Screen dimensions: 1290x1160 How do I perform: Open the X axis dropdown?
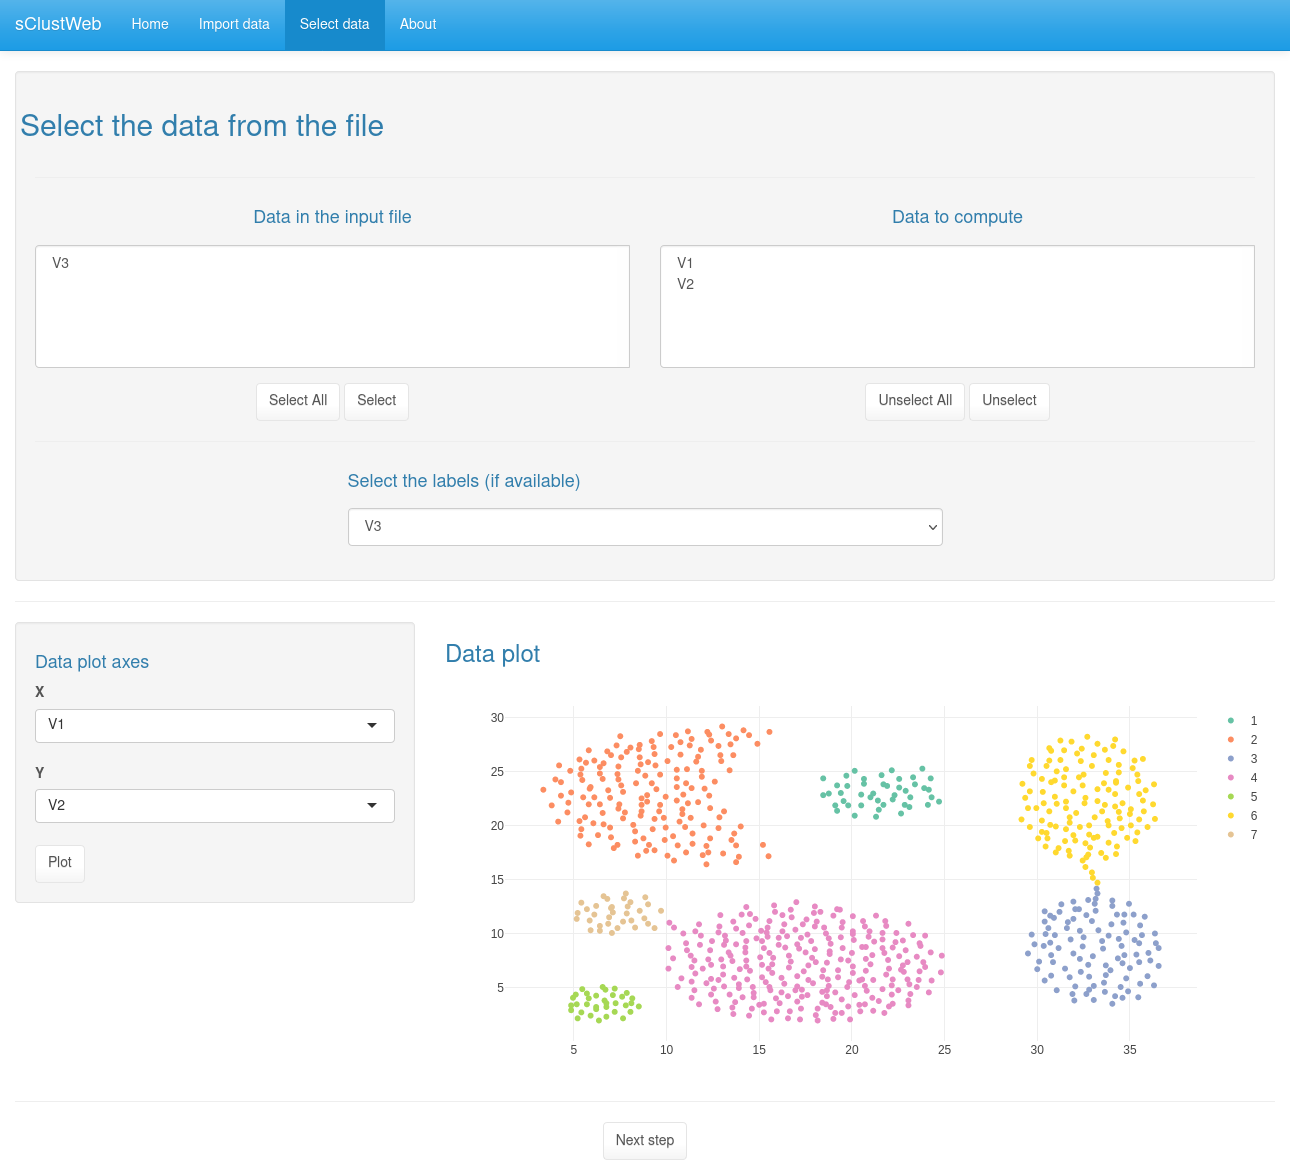click(215, 725)
